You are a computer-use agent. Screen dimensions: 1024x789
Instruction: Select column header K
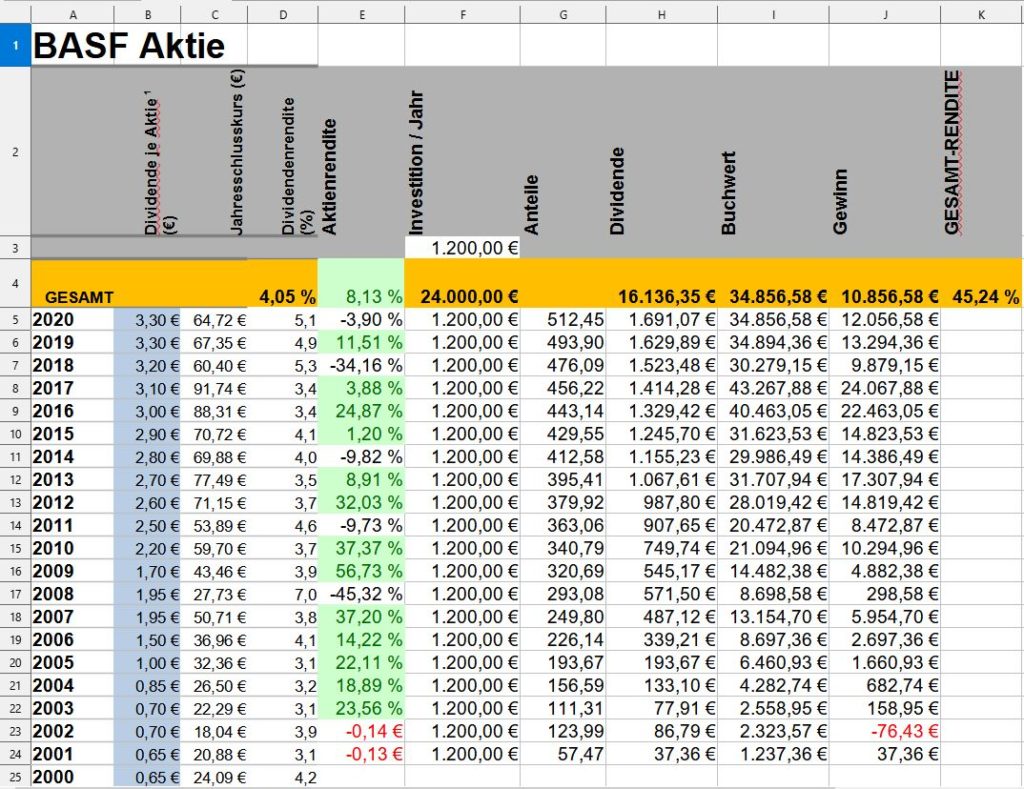pos(981,14)
